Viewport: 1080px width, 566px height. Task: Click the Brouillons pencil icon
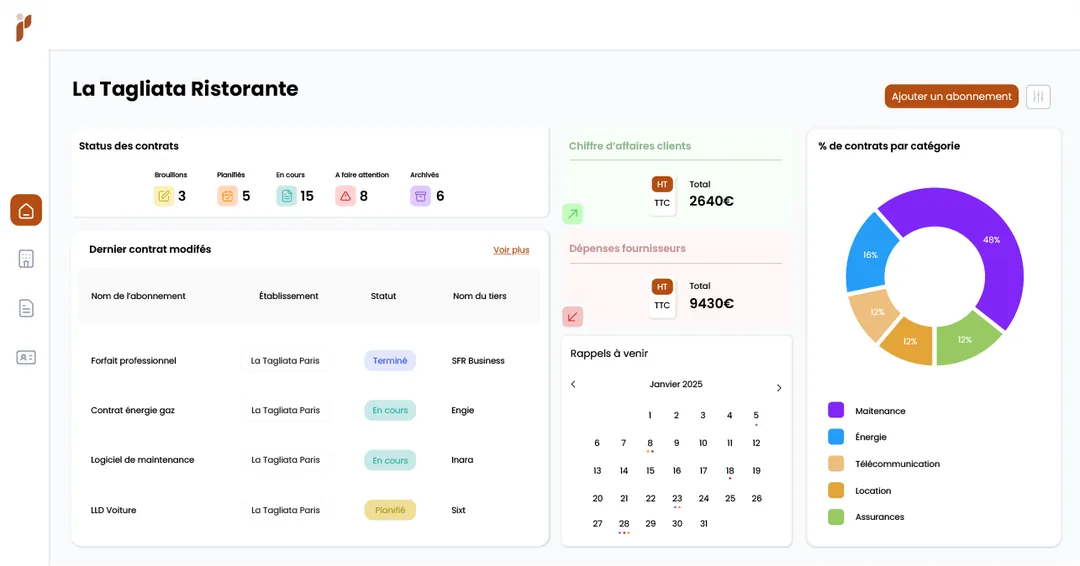[x=163, y=196]
